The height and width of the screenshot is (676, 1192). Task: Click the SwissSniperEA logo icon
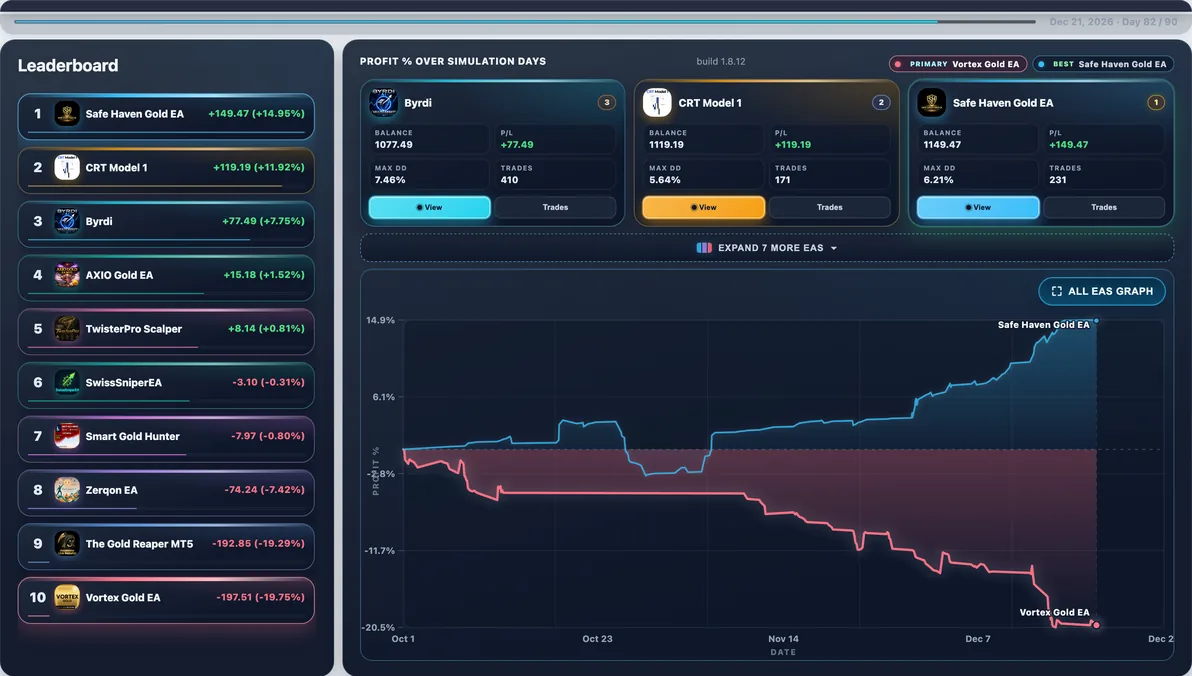pyautogui.click(x=67, y=382)
